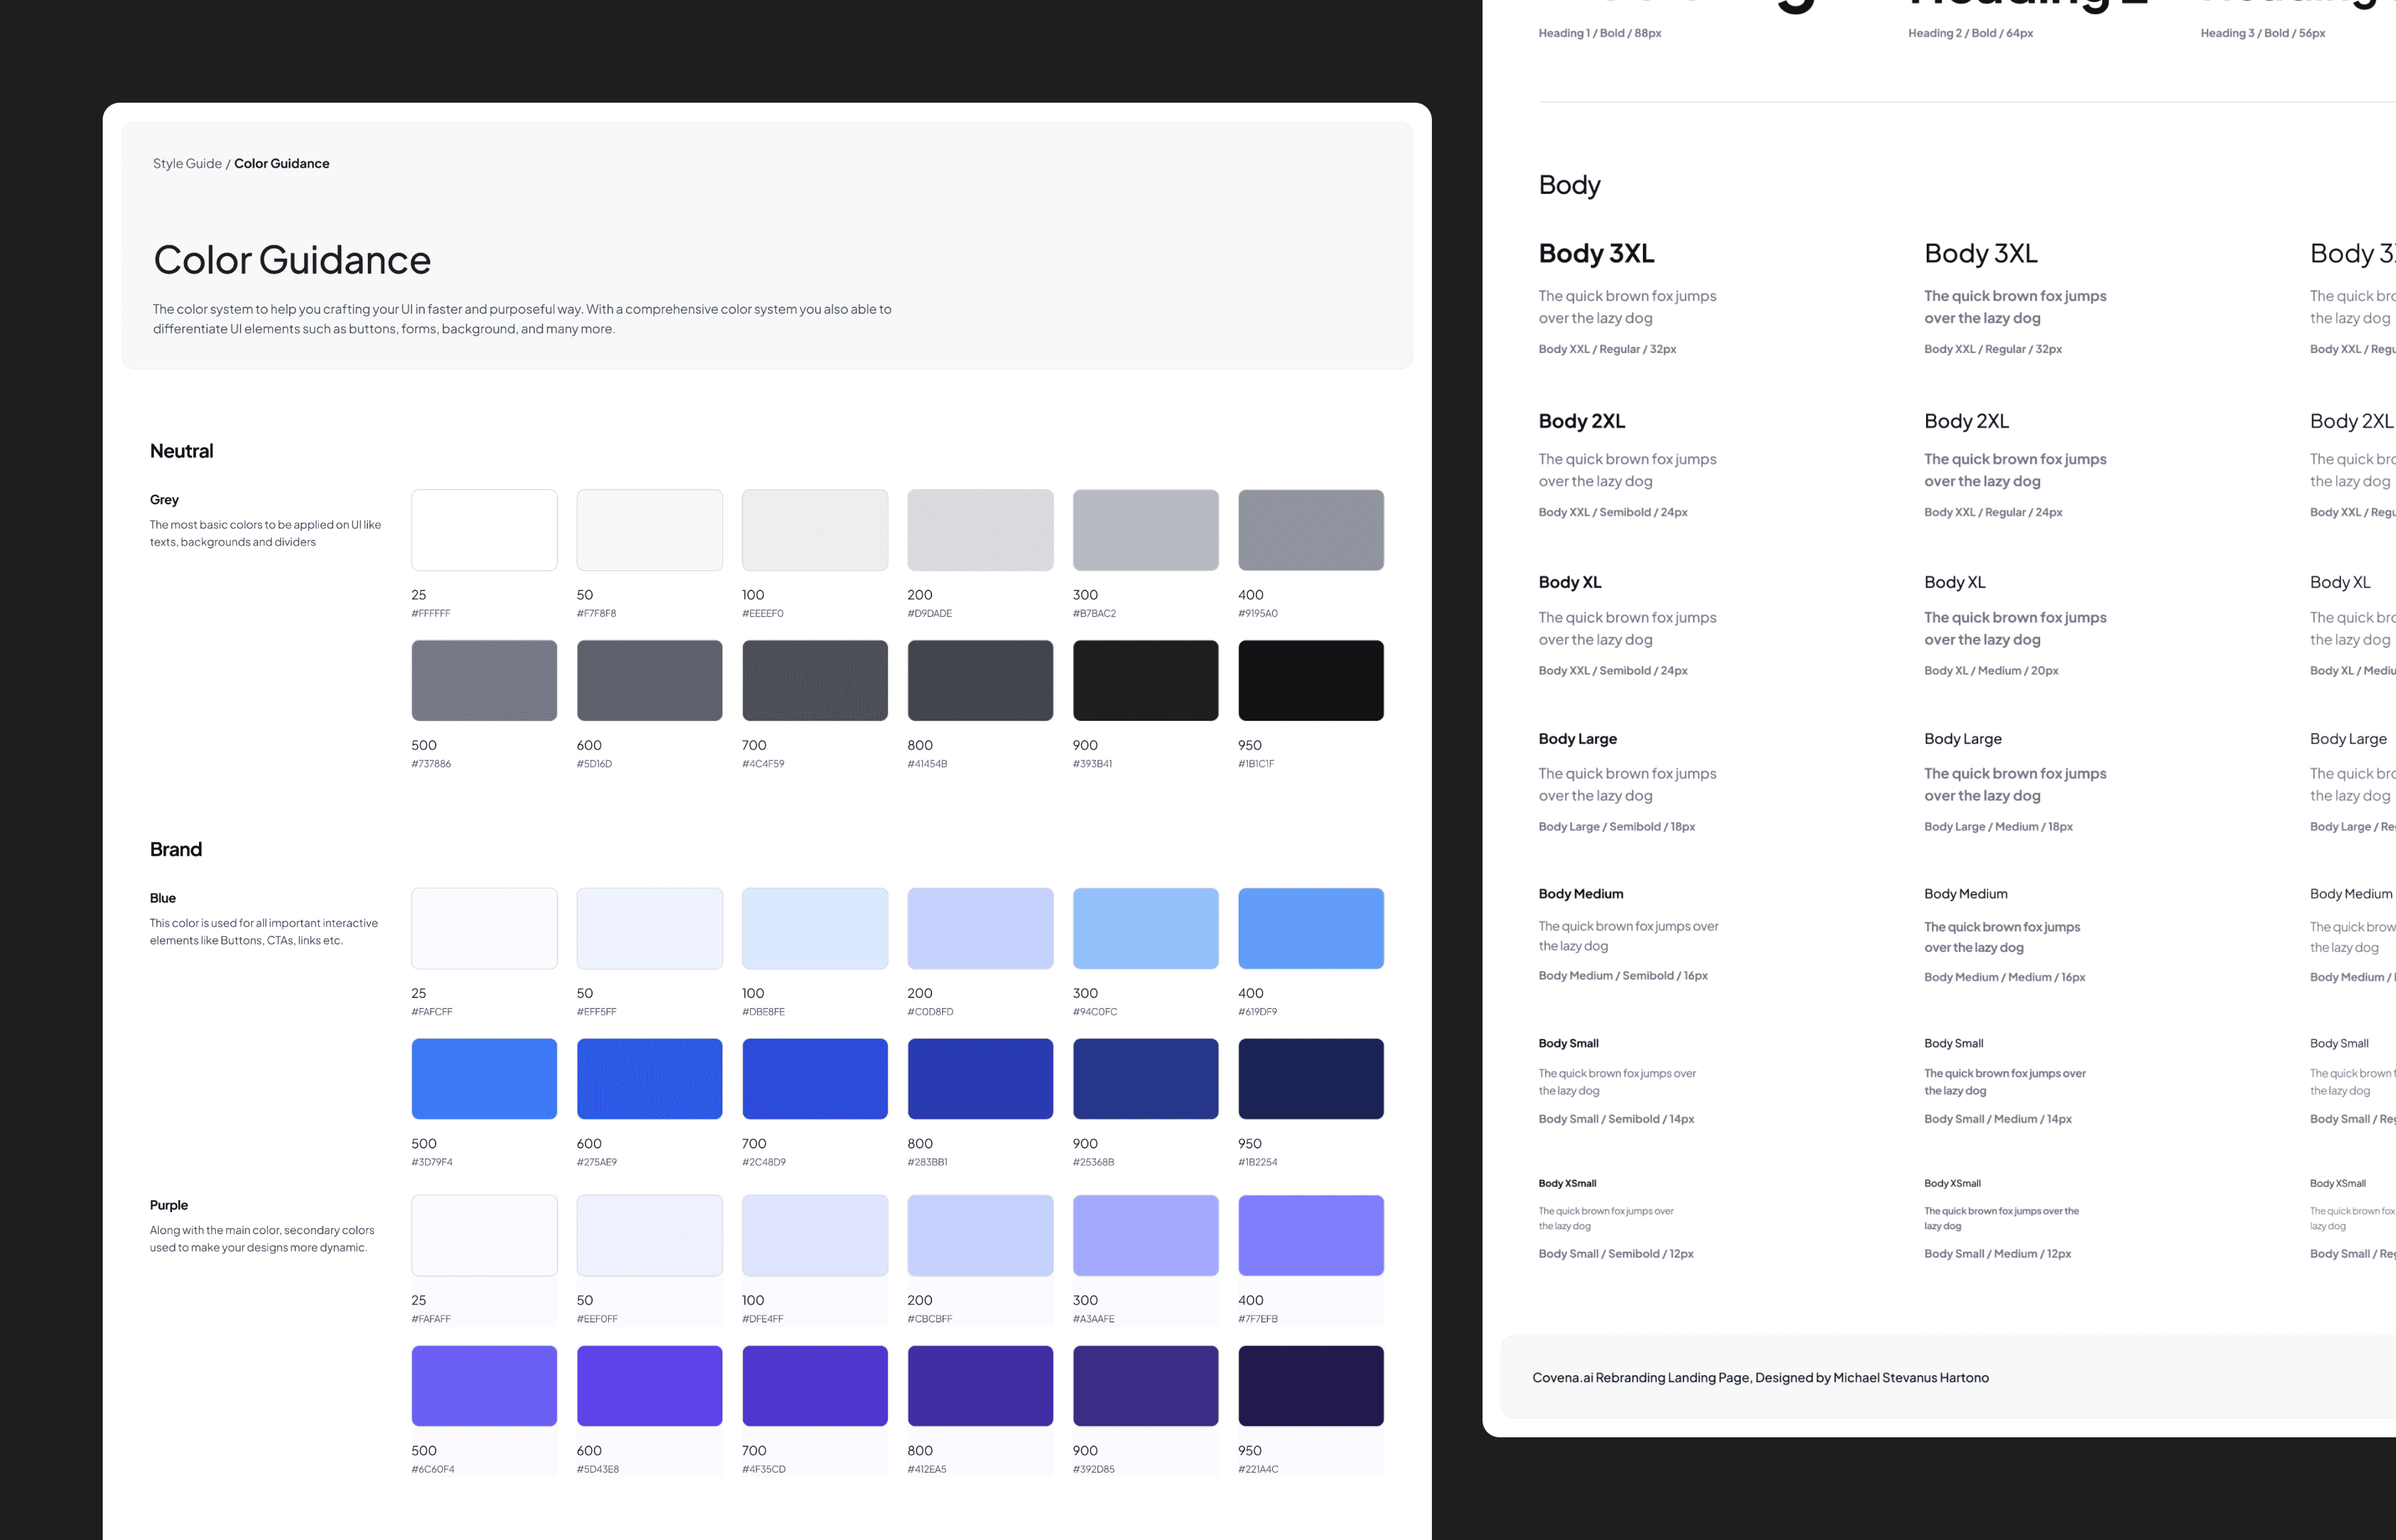Pick the Blue 950 #1B2254 swatch
Screen dimensions: 2396x1540
click(x=1311, y=1079)
